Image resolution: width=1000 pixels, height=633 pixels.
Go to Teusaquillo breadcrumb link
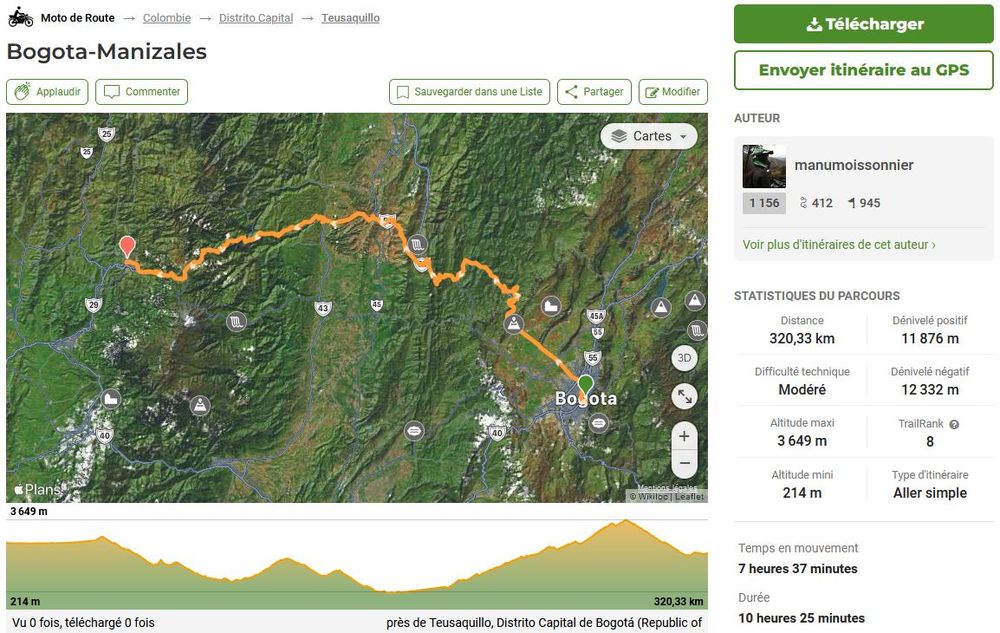(x=350, y=18)
